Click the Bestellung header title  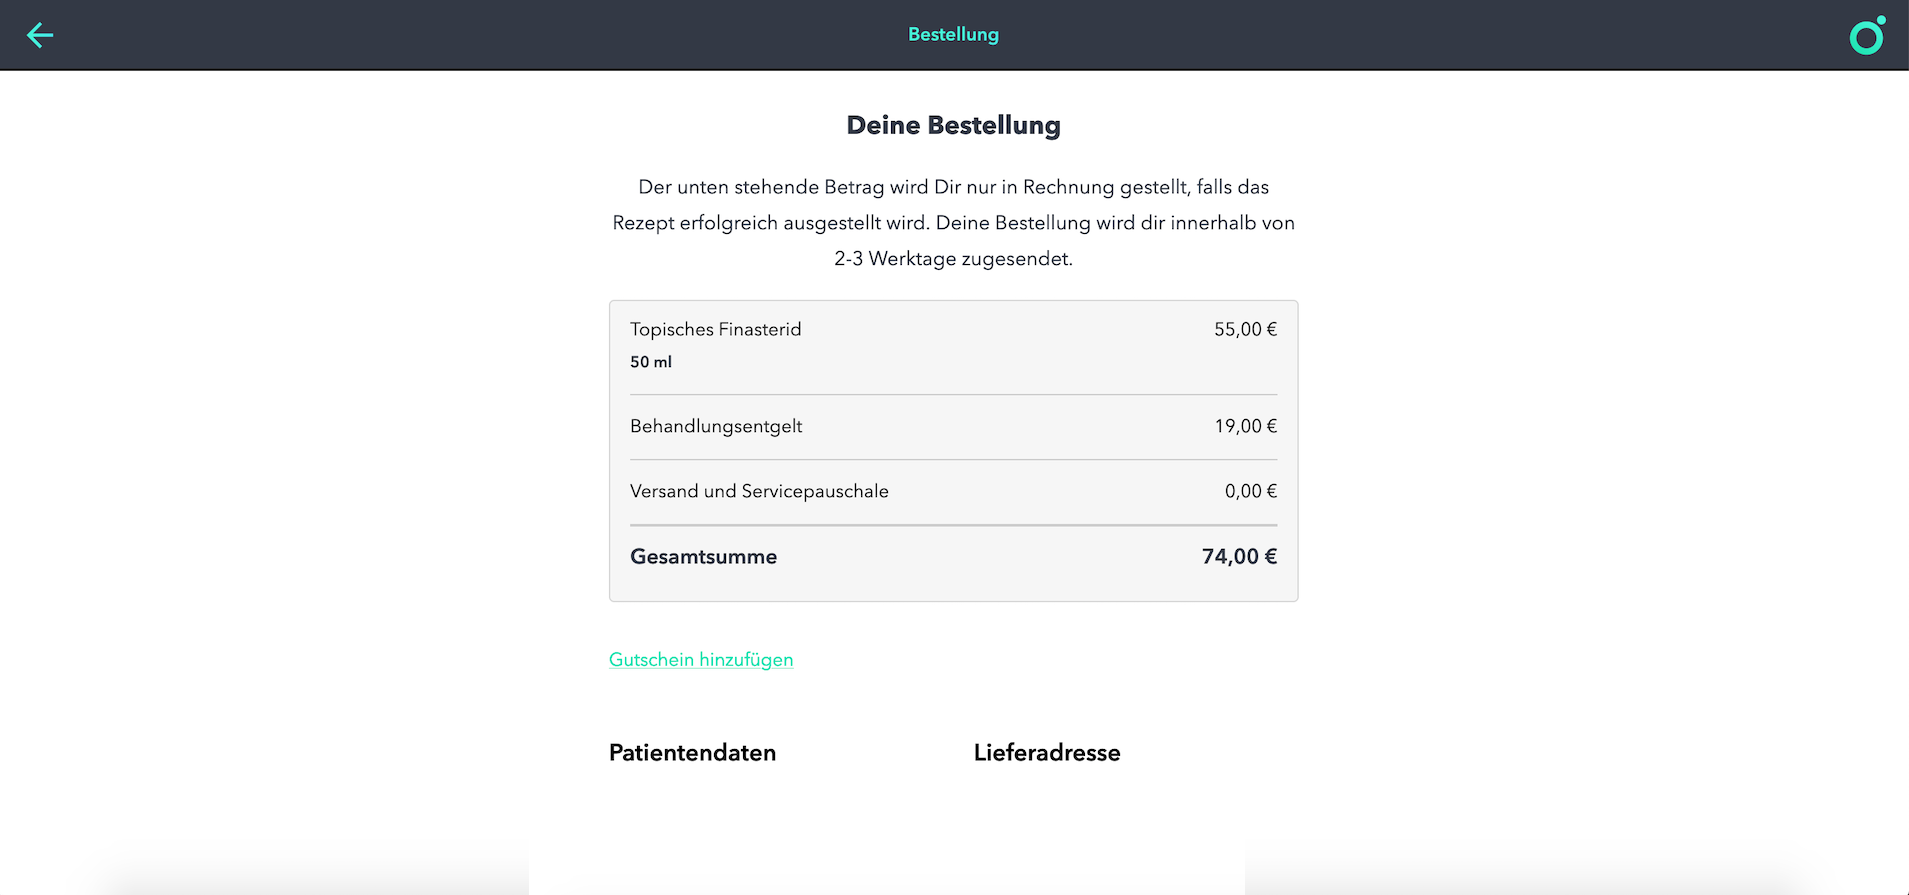pyautogui.click(x=953, y=35)
